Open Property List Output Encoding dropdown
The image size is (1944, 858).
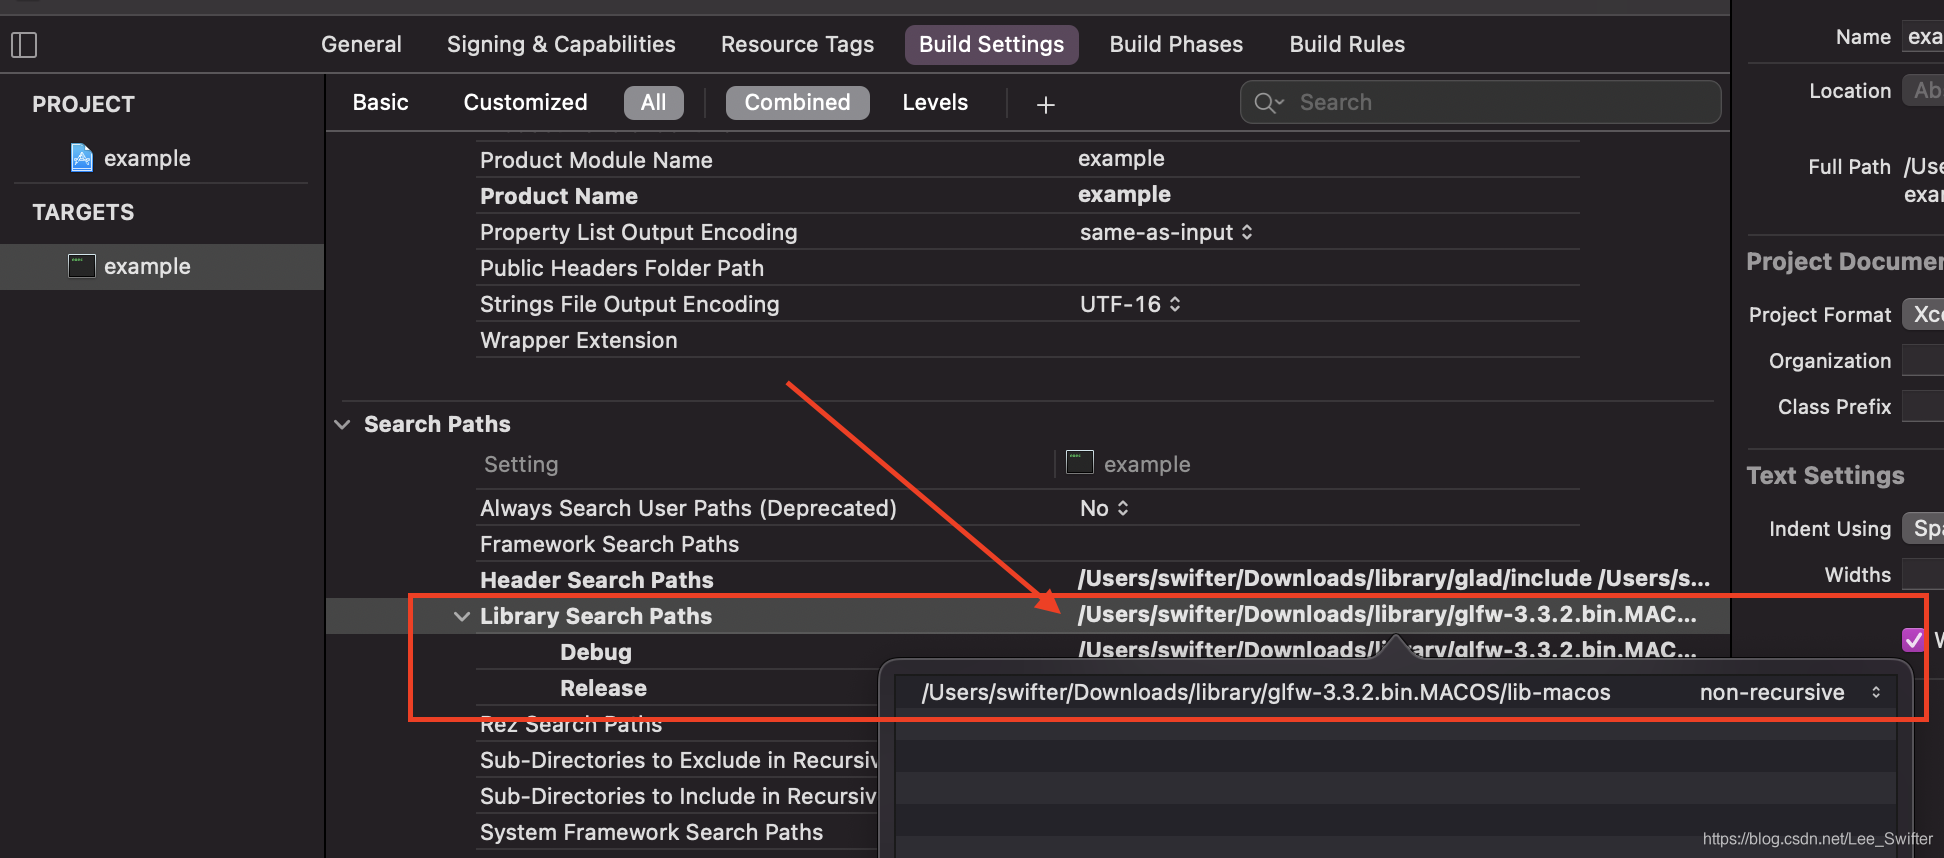(x=1166, y=232)
